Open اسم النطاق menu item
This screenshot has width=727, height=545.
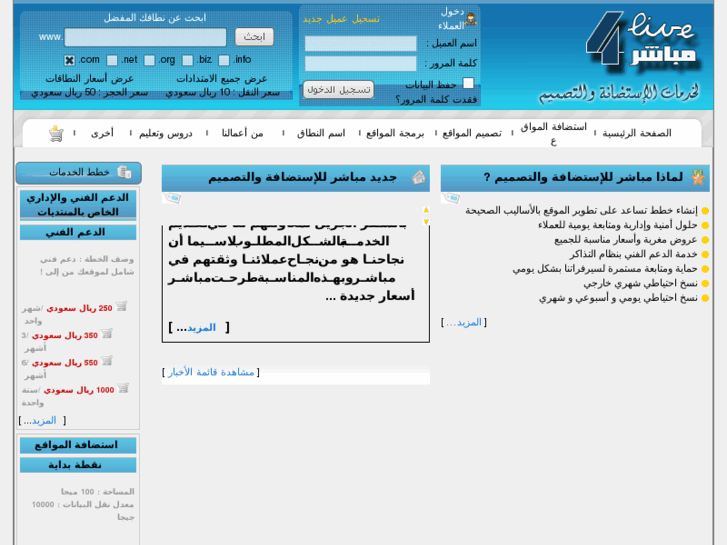click(321, 134)
